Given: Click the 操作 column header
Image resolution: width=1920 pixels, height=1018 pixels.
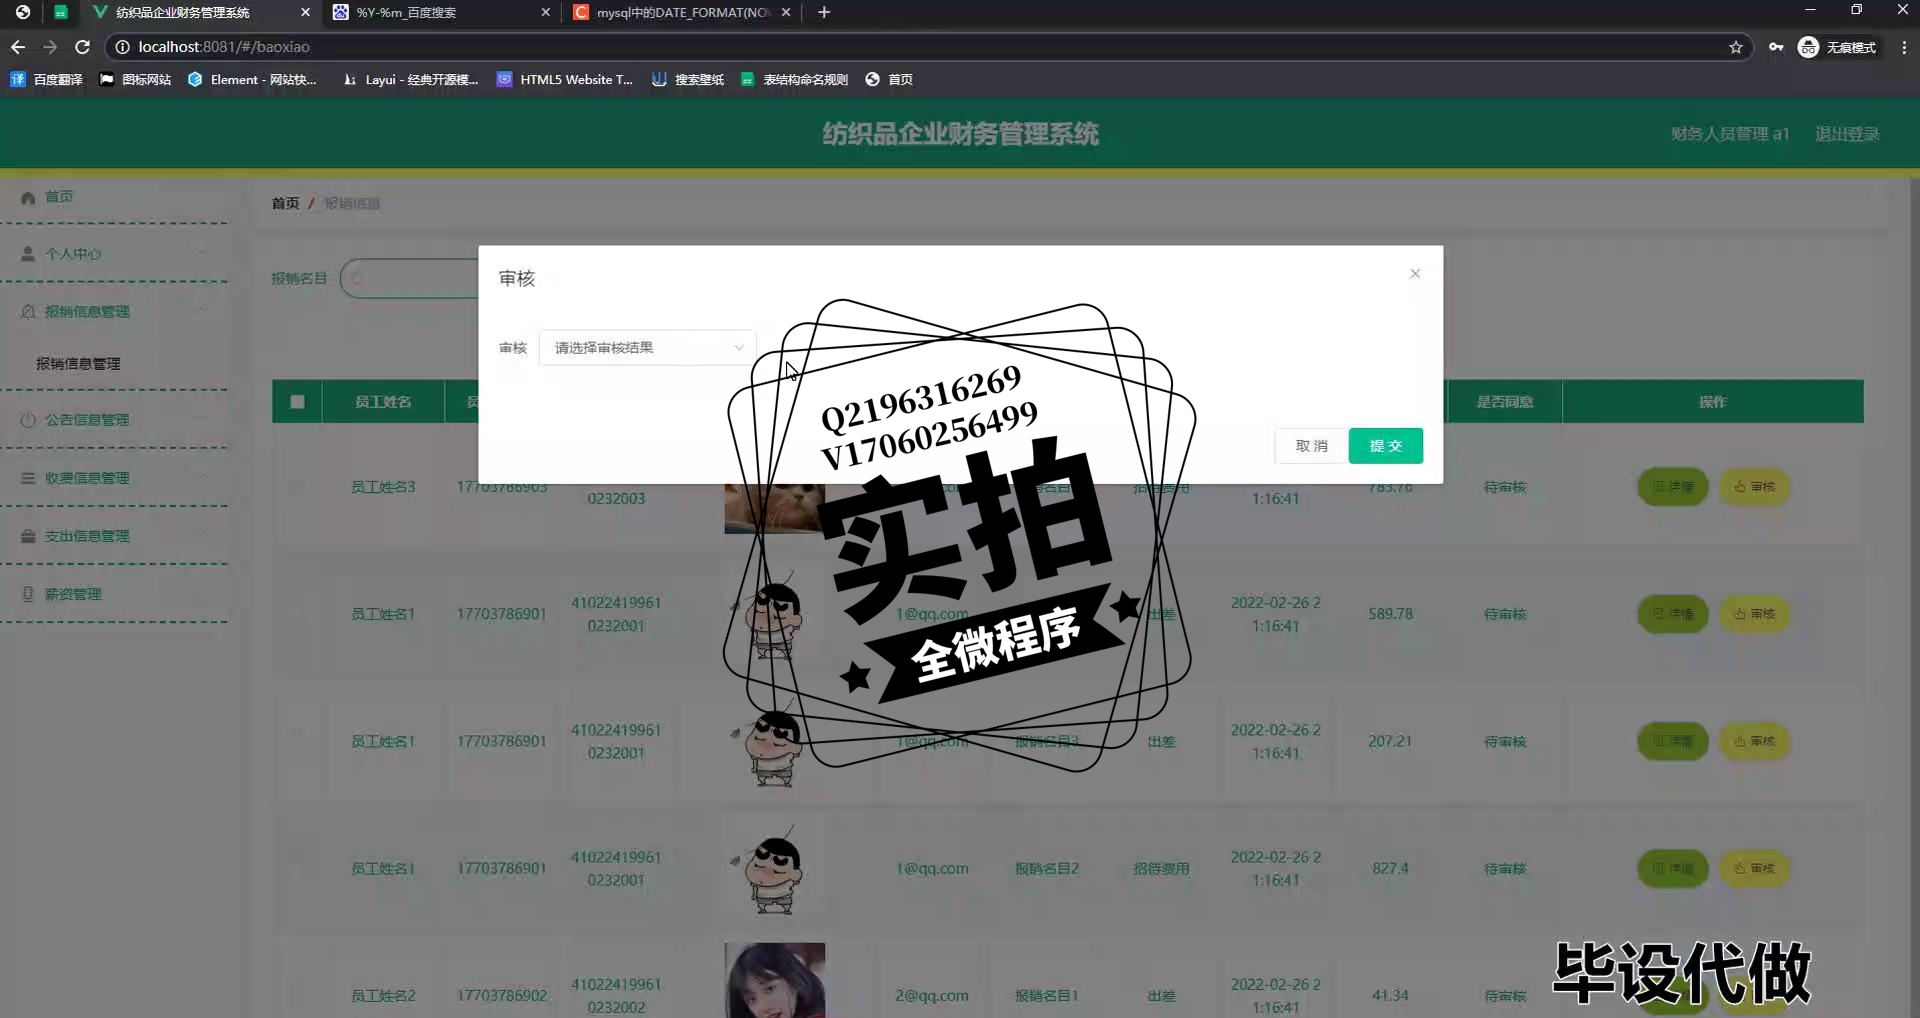Looking at the screenshot, I should point(1712,402).
